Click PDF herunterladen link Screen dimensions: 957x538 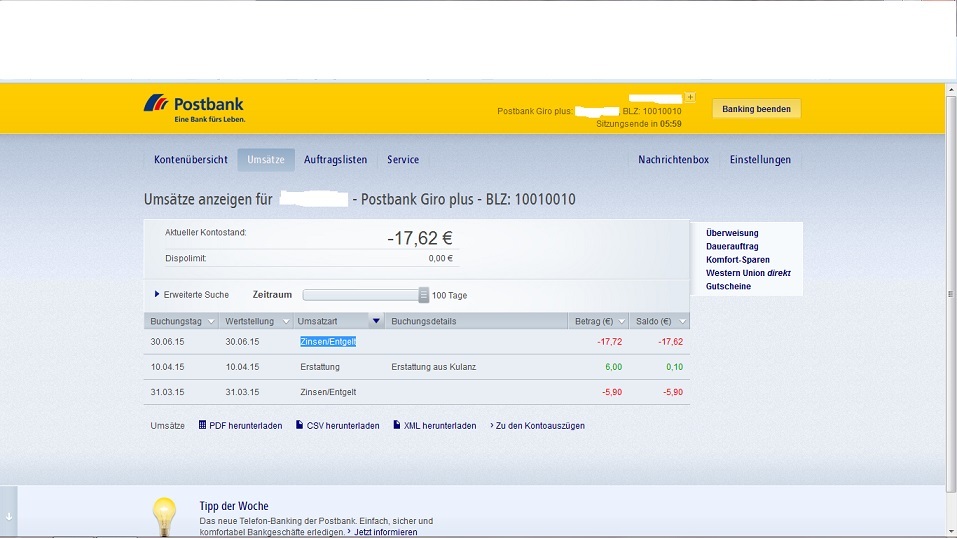(x=245, y=426)
